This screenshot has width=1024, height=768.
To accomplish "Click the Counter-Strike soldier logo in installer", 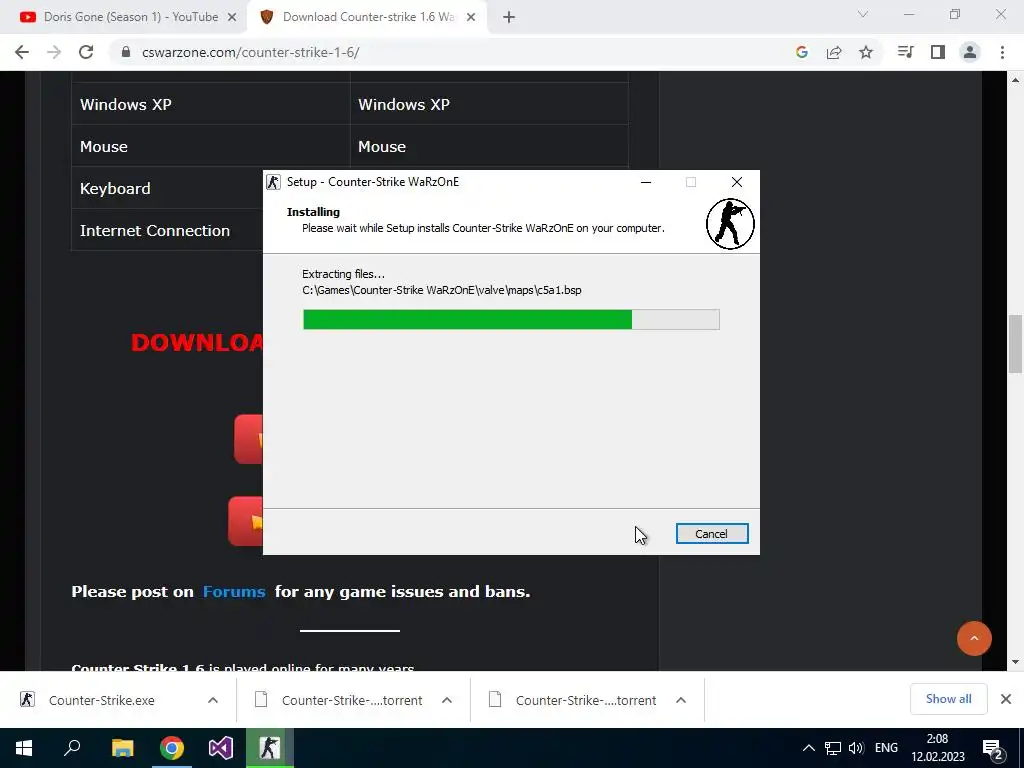I will coord(730,223).
